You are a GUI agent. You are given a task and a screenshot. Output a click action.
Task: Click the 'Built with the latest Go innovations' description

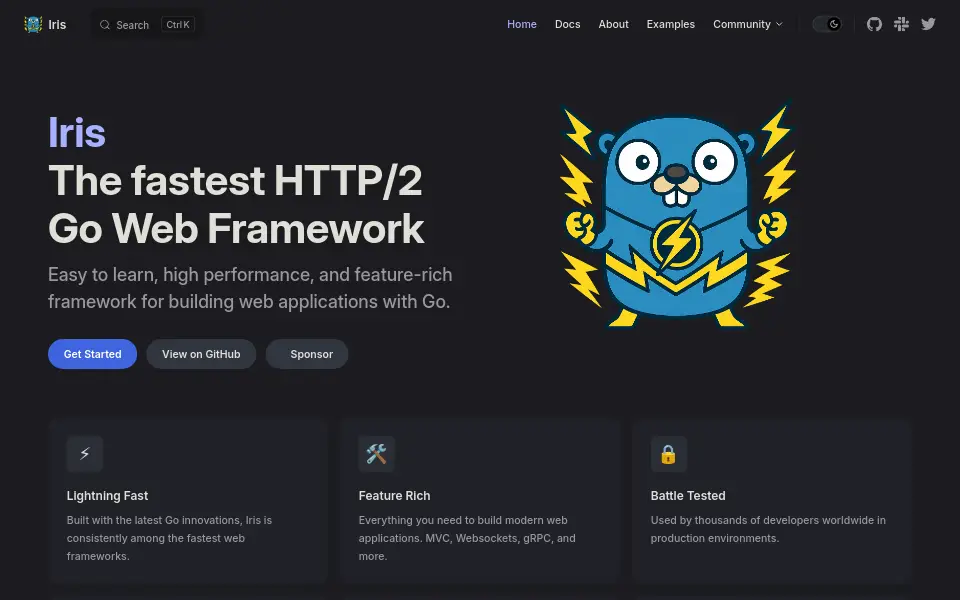point(170,538)
